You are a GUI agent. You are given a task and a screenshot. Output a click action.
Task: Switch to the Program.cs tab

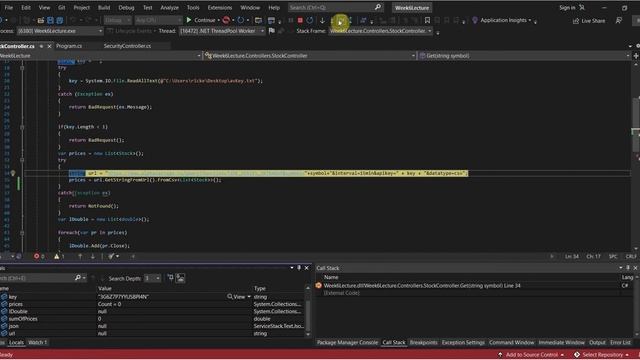pyautogui.click(x=69, y=46)
